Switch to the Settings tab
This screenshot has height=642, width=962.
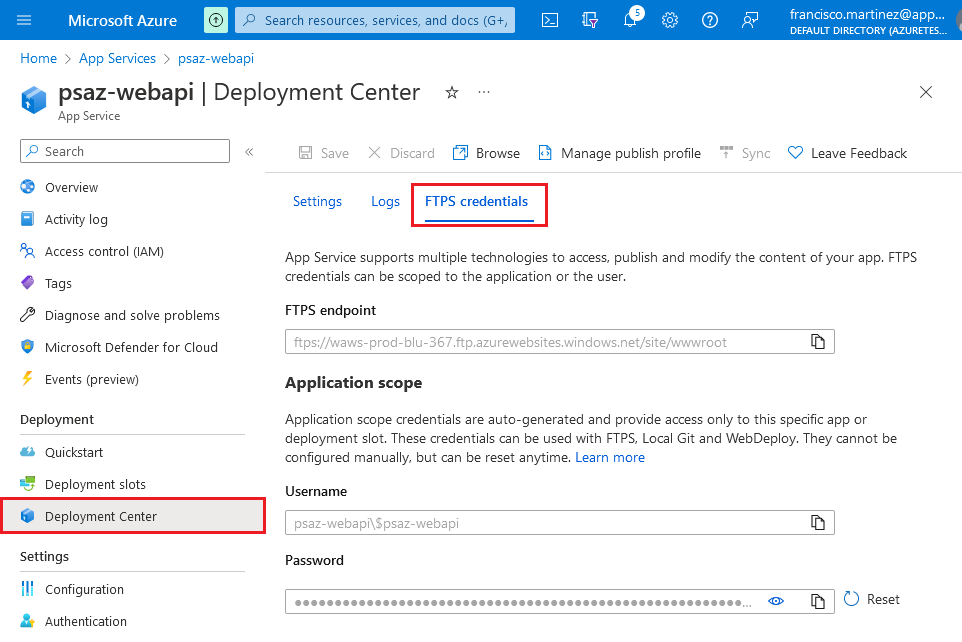pyautogui.click(x=317, y=201)
